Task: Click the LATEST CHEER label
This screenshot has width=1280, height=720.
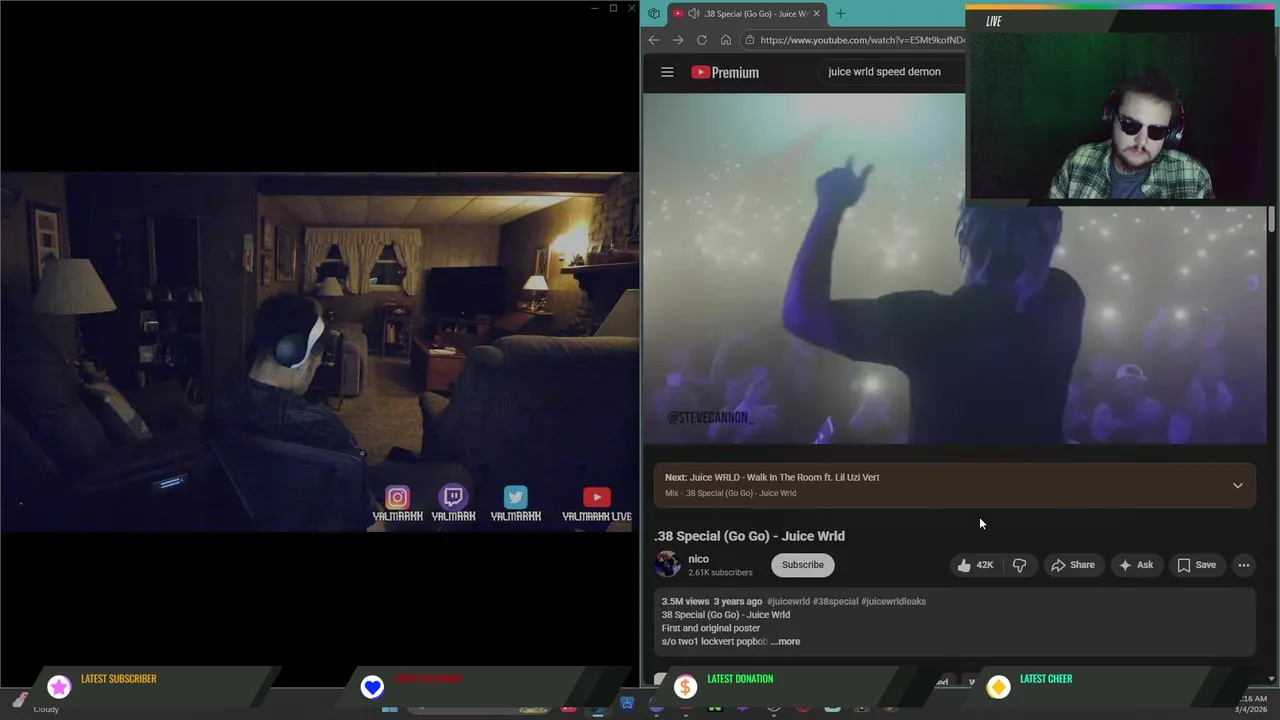Action: point(1046,679)
